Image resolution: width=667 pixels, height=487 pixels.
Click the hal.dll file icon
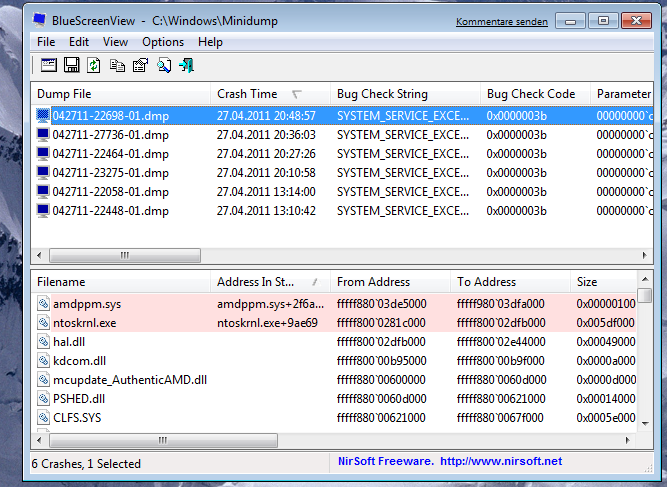pos(43,342)
